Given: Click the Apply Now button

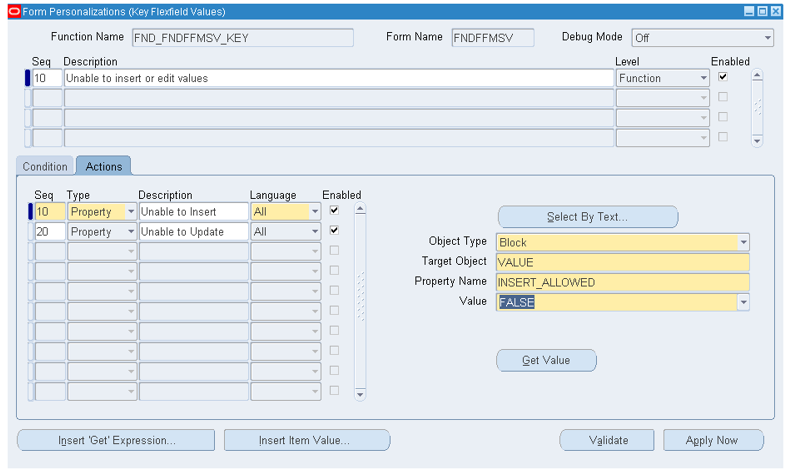Looking at the screenshot, I should click(713, 440).
